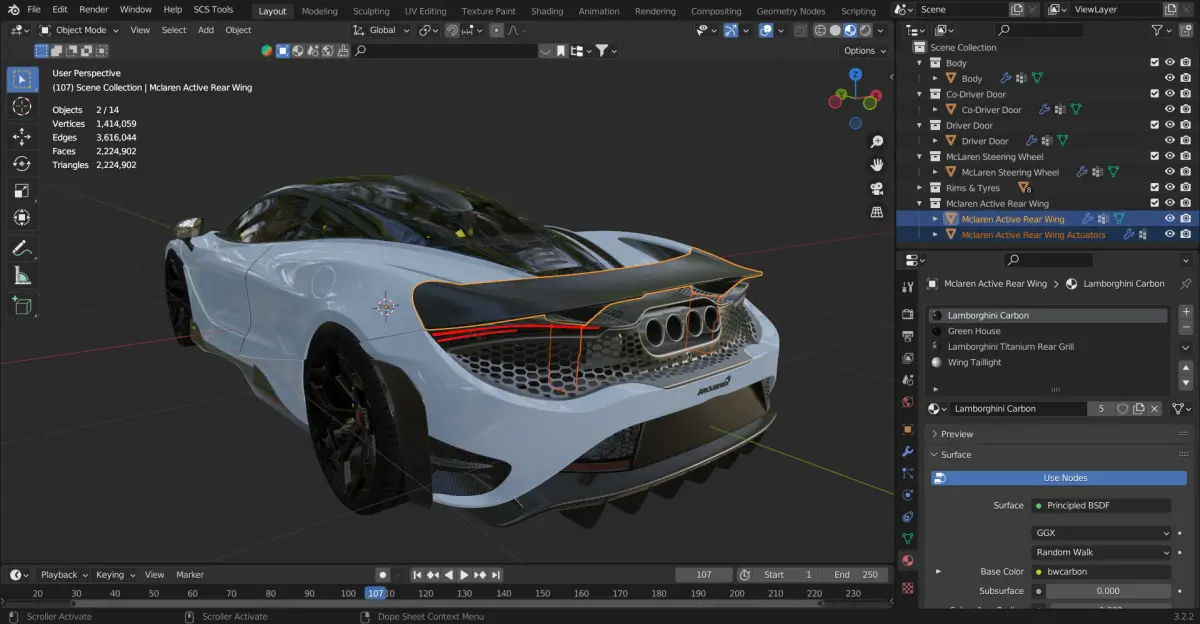The height and width of the screenshot is (624, 1200).
Task: Click the bwcarbon base color link
Action: [1101, 571]
